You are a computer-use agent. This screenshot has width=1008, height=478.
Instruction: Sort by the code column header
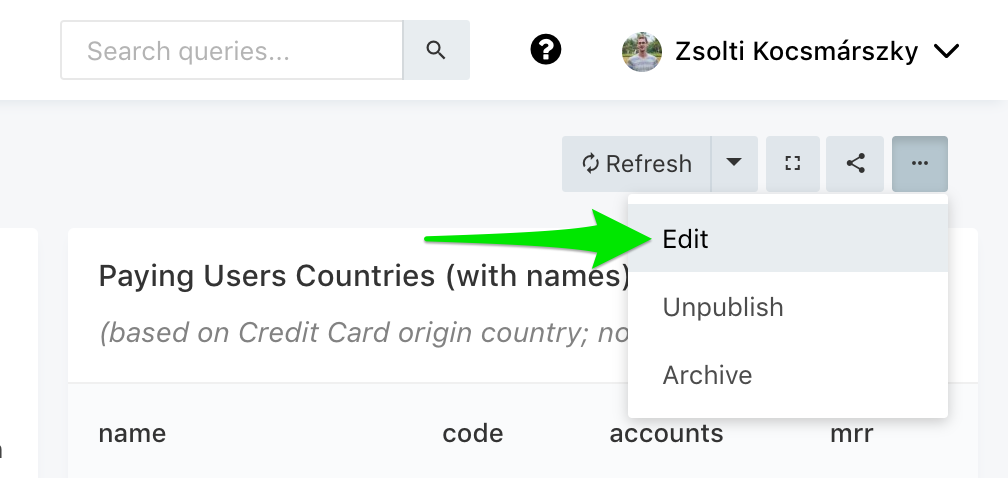pos(472,433)
